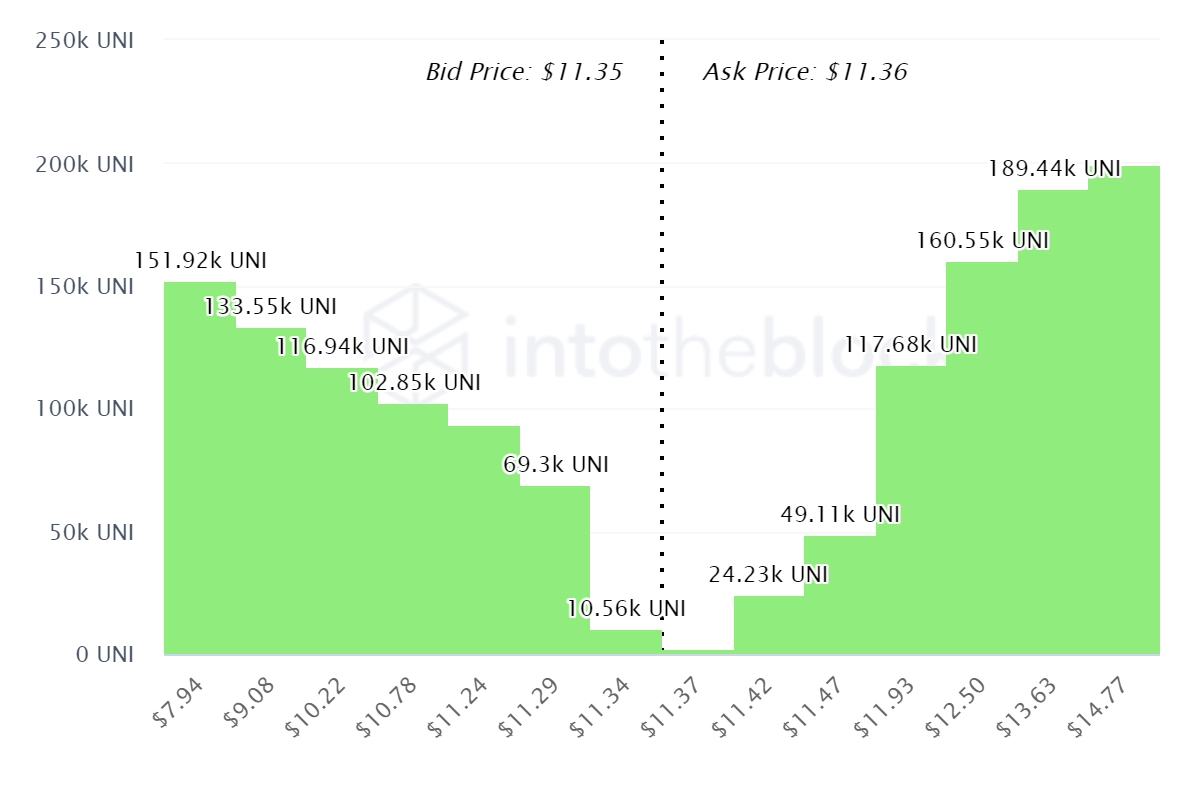Click the IntoTheBlock cube logo watermark
The image size is (1200, 800).
(x=415, y=331)
